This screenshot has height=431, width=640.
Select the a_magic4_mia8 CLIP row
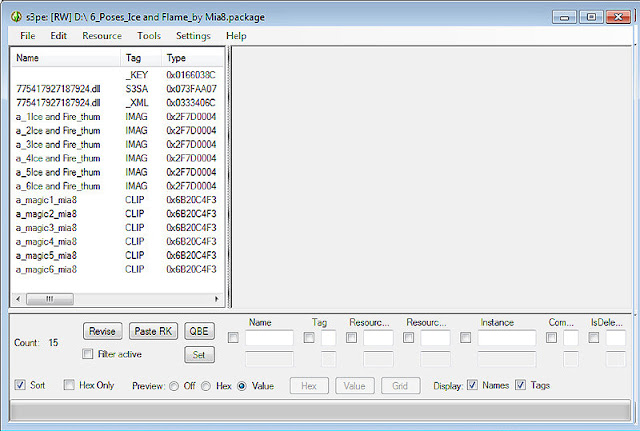116,242
